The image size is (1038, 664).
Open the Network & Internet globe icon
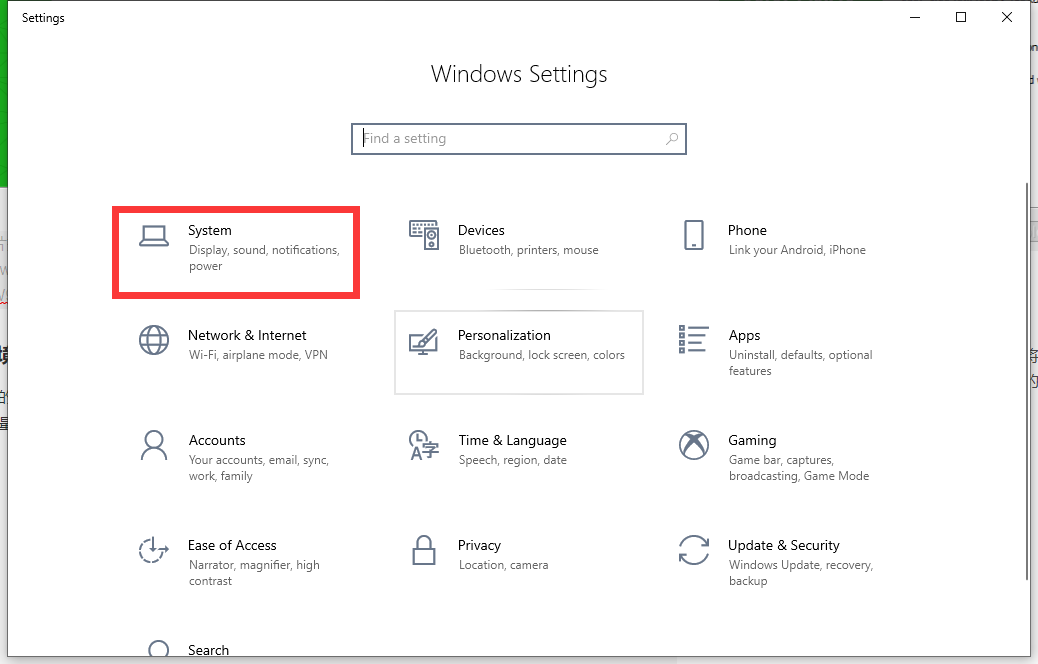click(x=154, y=340)
